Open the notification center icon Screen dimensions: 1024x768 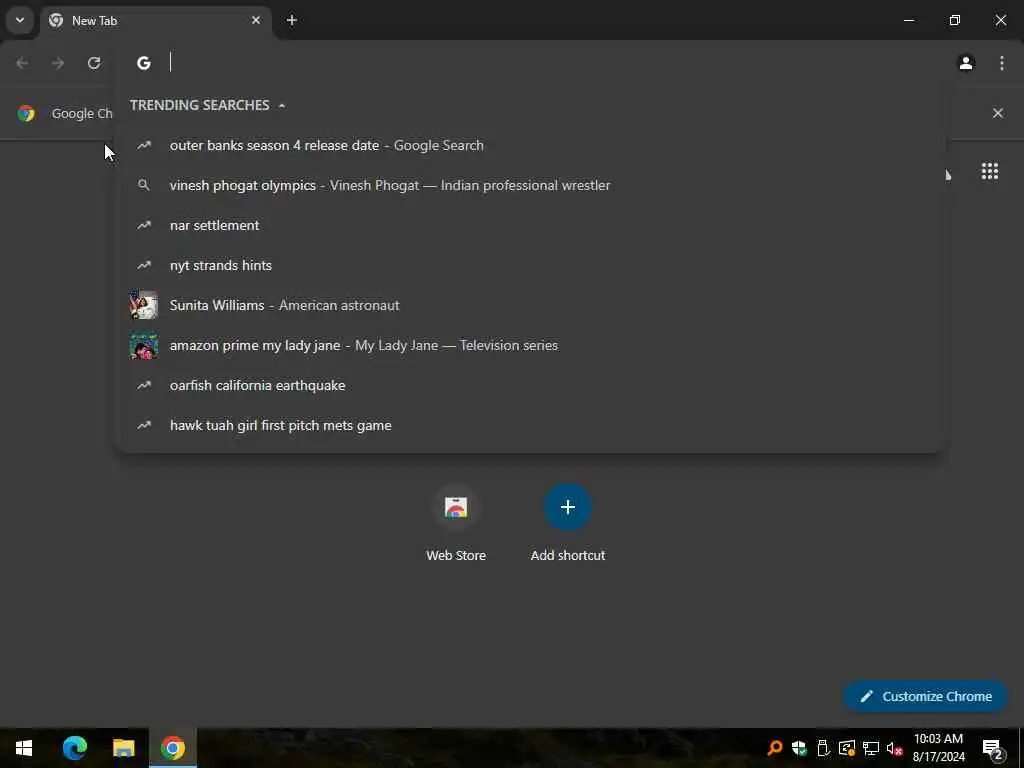coord(992,748)
